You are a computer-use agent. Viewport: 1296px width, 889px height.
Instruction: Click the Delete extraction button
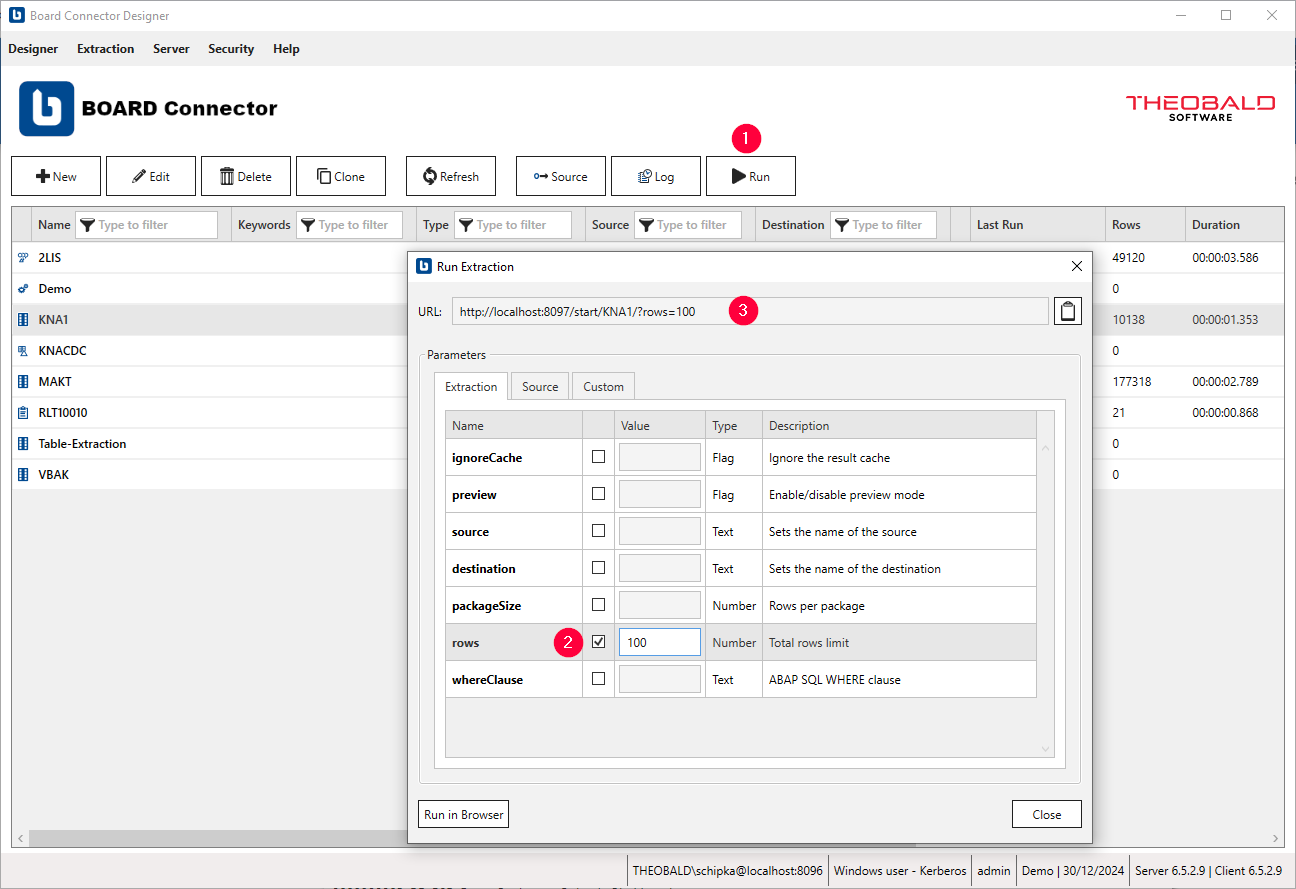coord(246,176)
